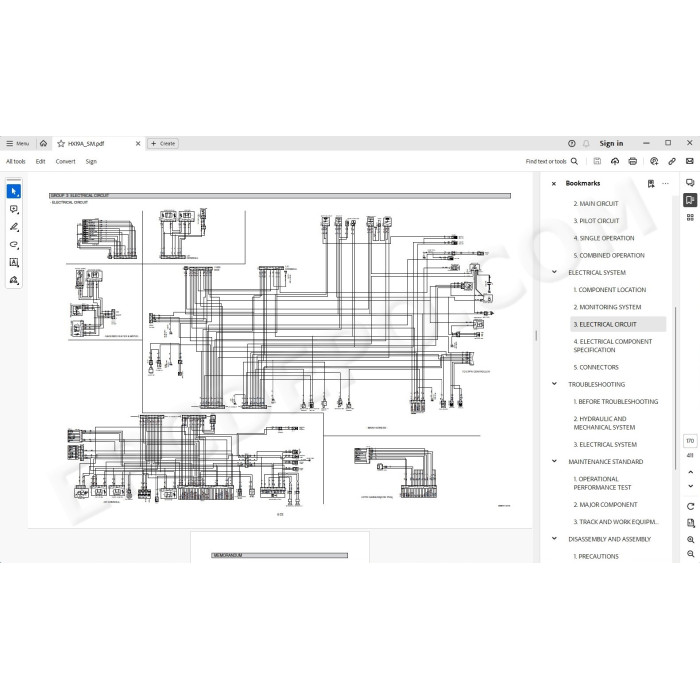The height and width of the screenshot is (700, 700).
Task: Go to the Home icon
Action: [43, 143]
